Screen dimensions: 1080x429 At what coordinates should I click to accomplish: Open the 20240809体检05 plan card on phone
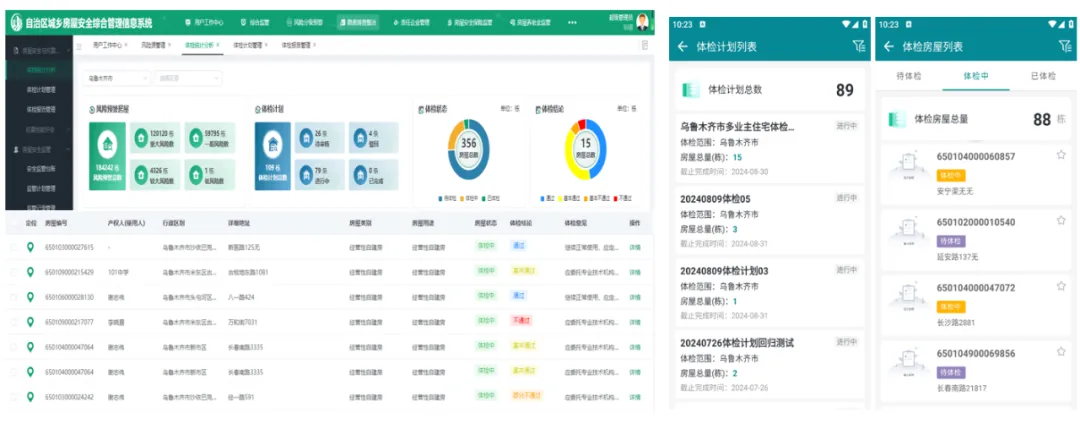[769, 221]
